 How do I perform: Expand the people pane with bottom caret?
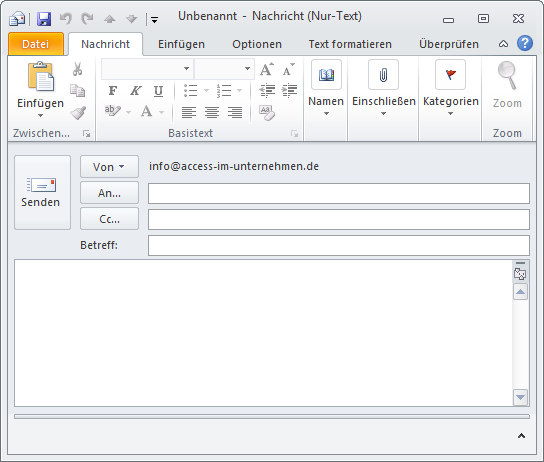pyautogui.click(x=521, y=436)
